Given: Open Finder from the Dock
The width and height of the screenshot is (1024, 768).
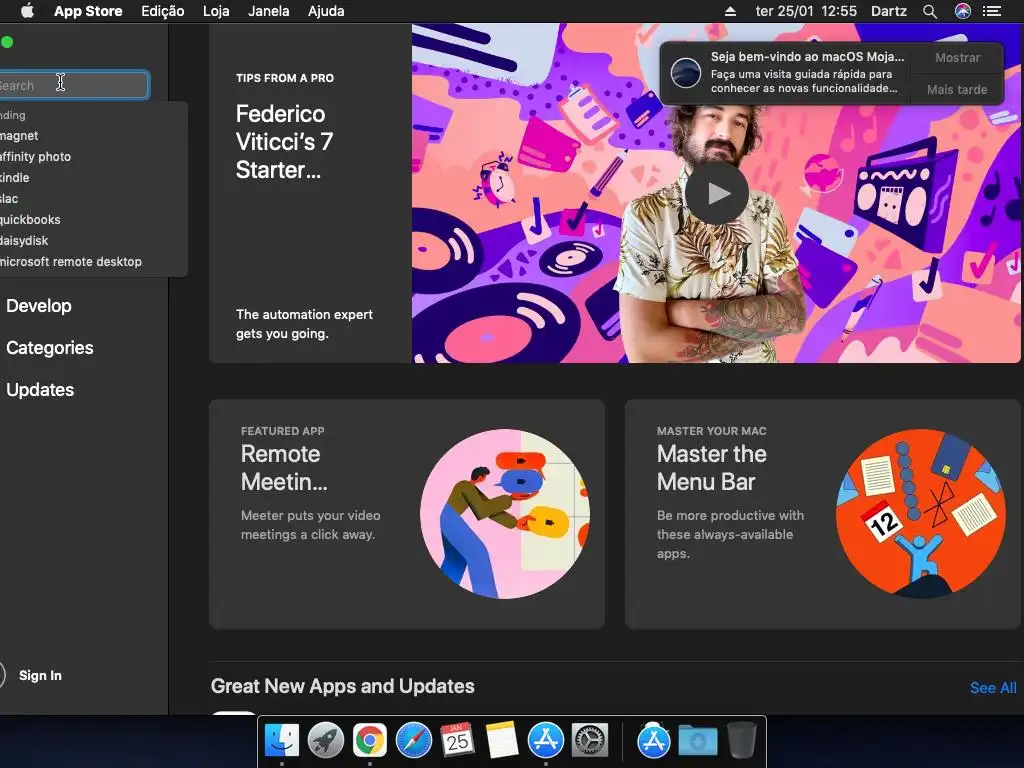Looking at the screenshot, I should 281,741.
